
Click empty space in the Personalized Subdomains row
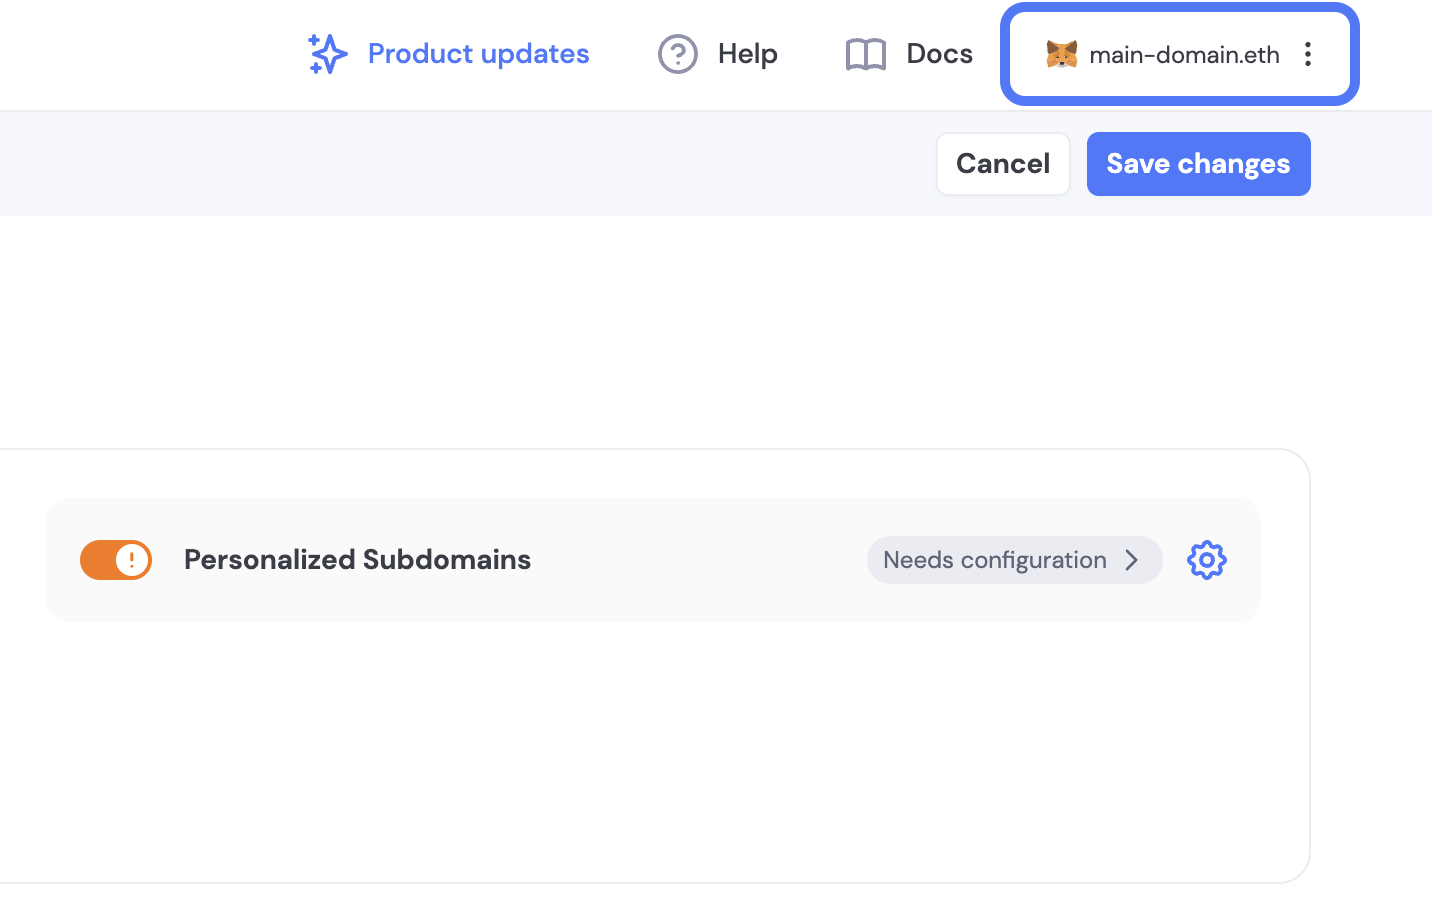pos(700,560)
